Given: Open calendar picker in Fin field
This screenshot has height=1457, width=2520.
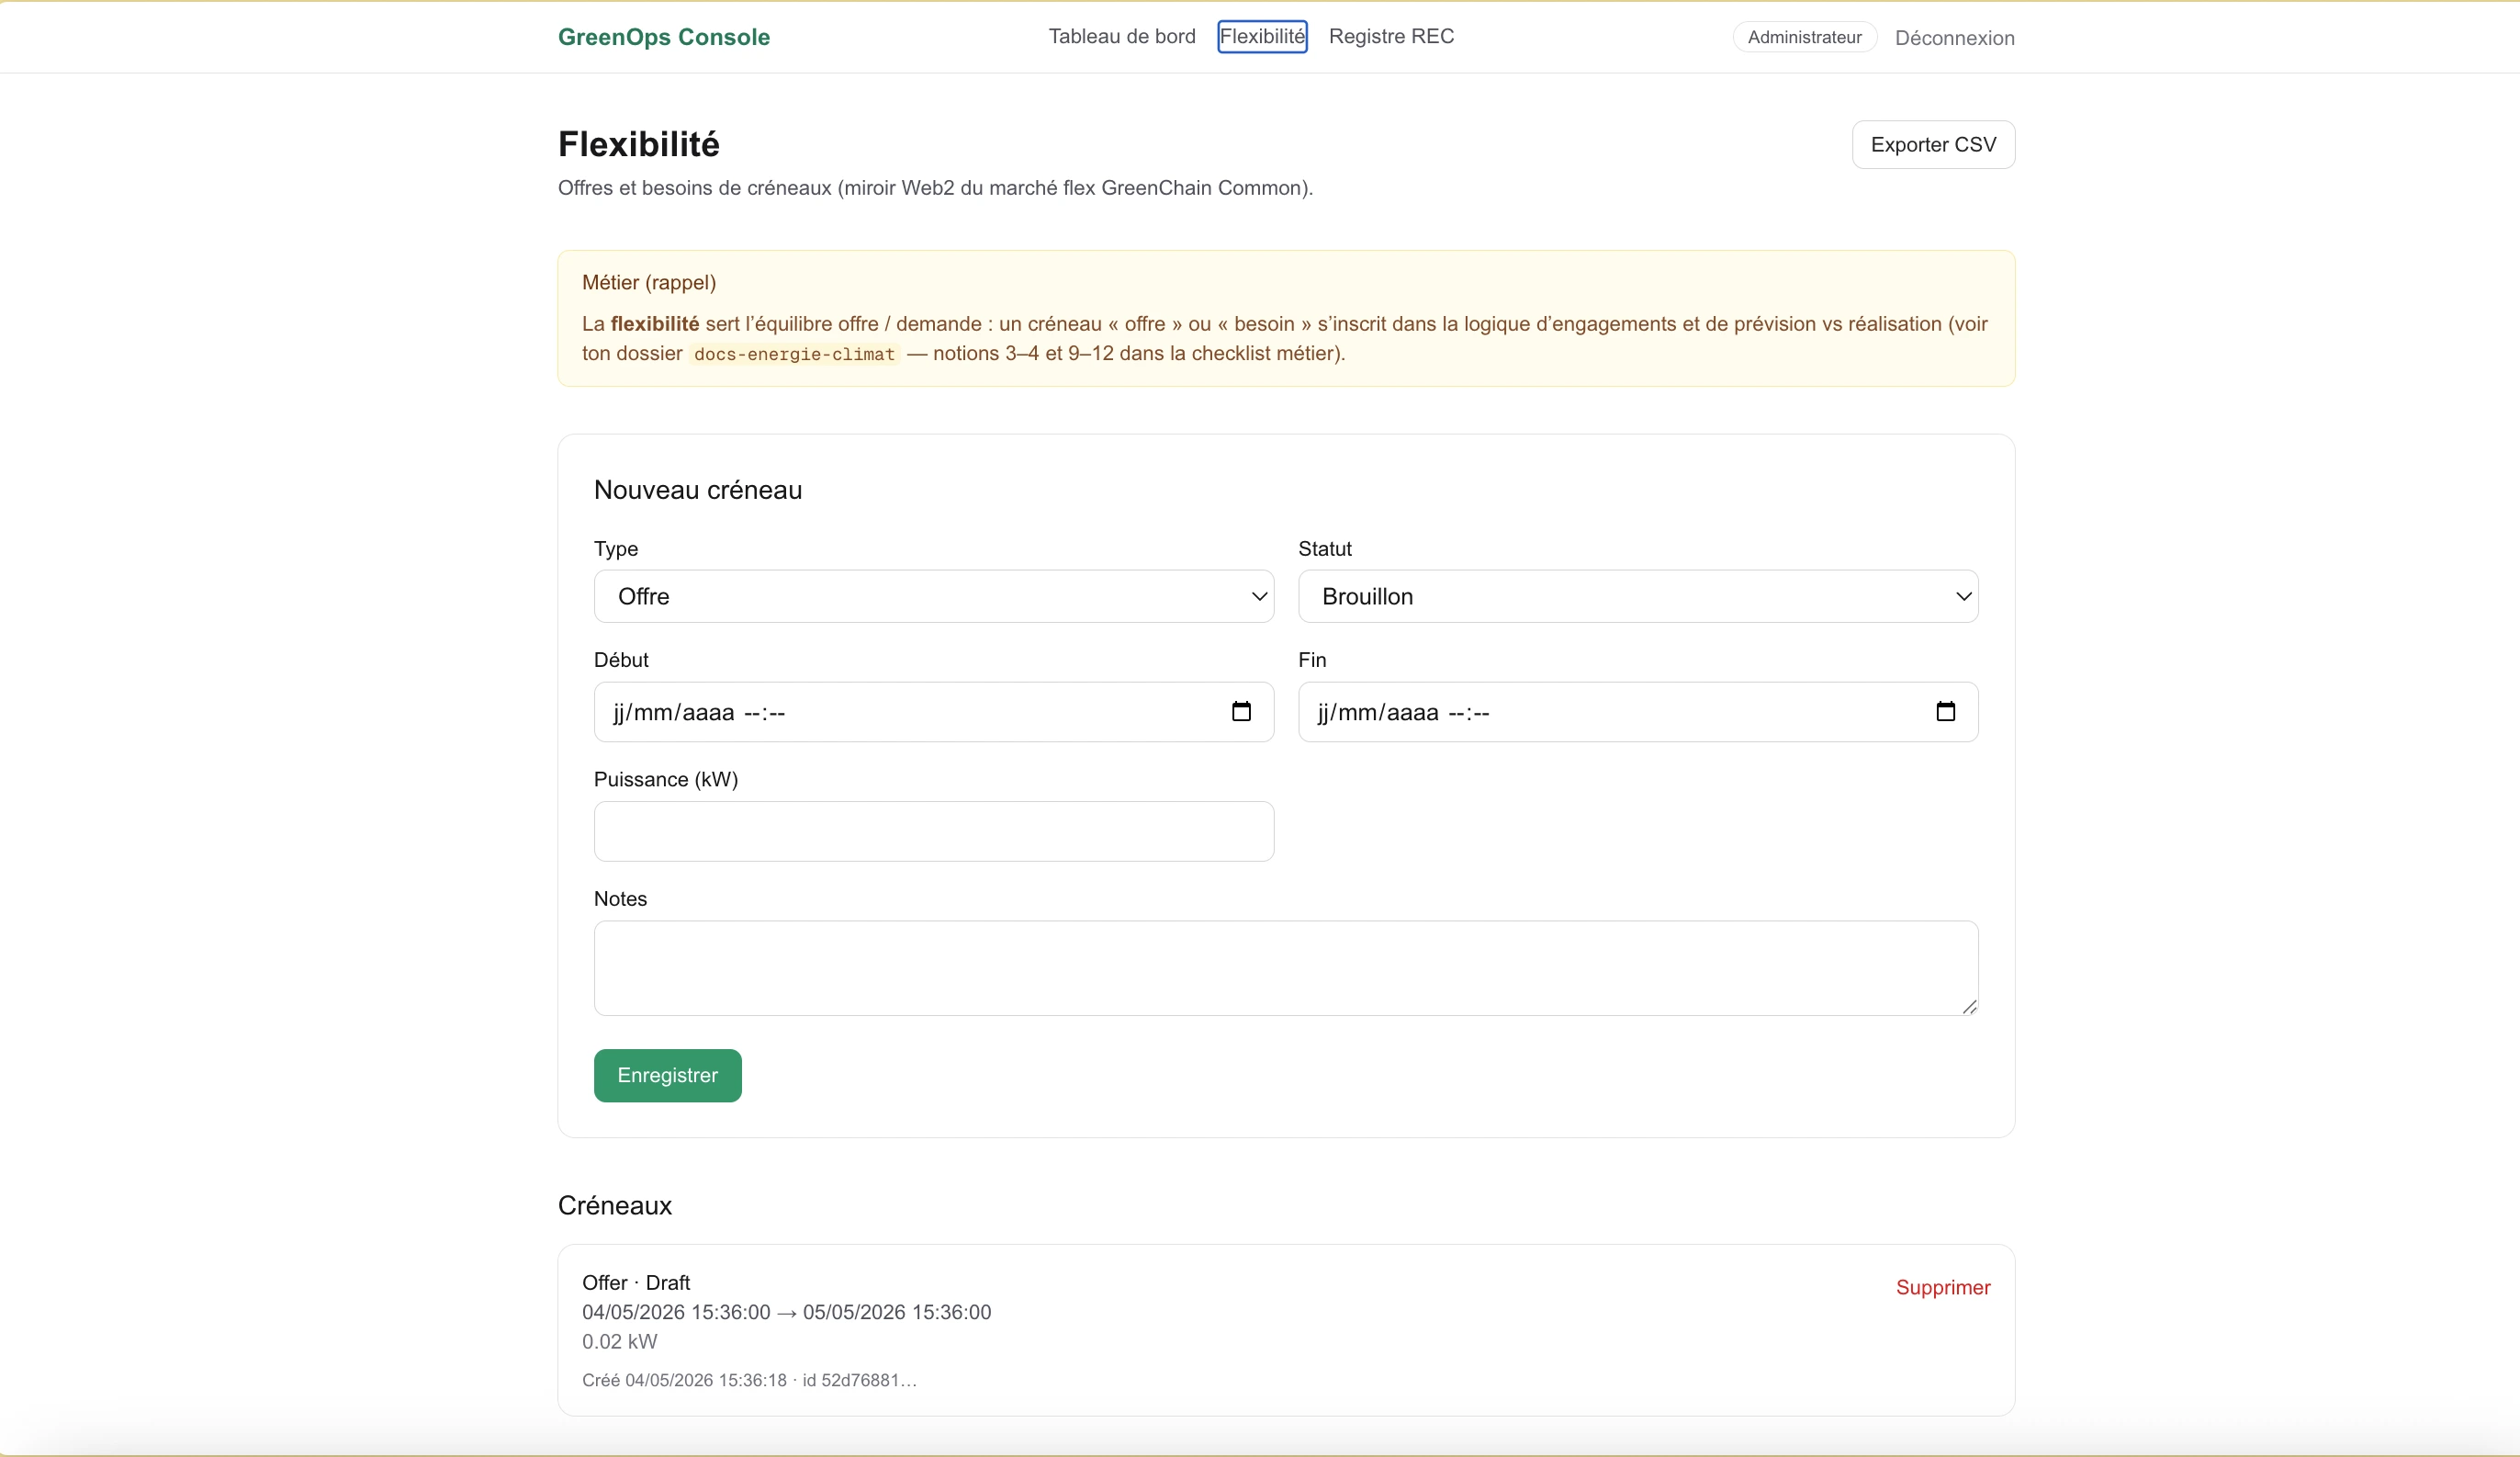Looking at the screenshot, I should [1945, 711].
